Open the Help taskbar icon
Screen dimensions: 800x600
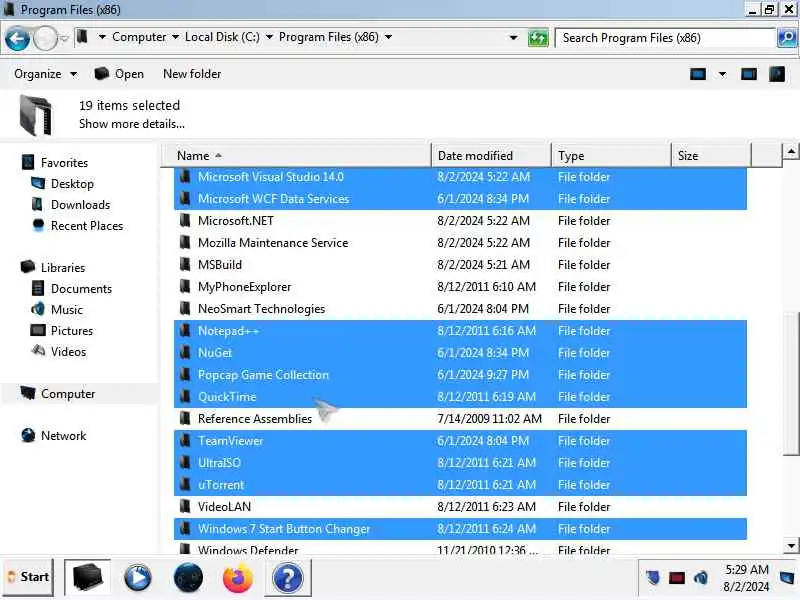pos(288,578)
